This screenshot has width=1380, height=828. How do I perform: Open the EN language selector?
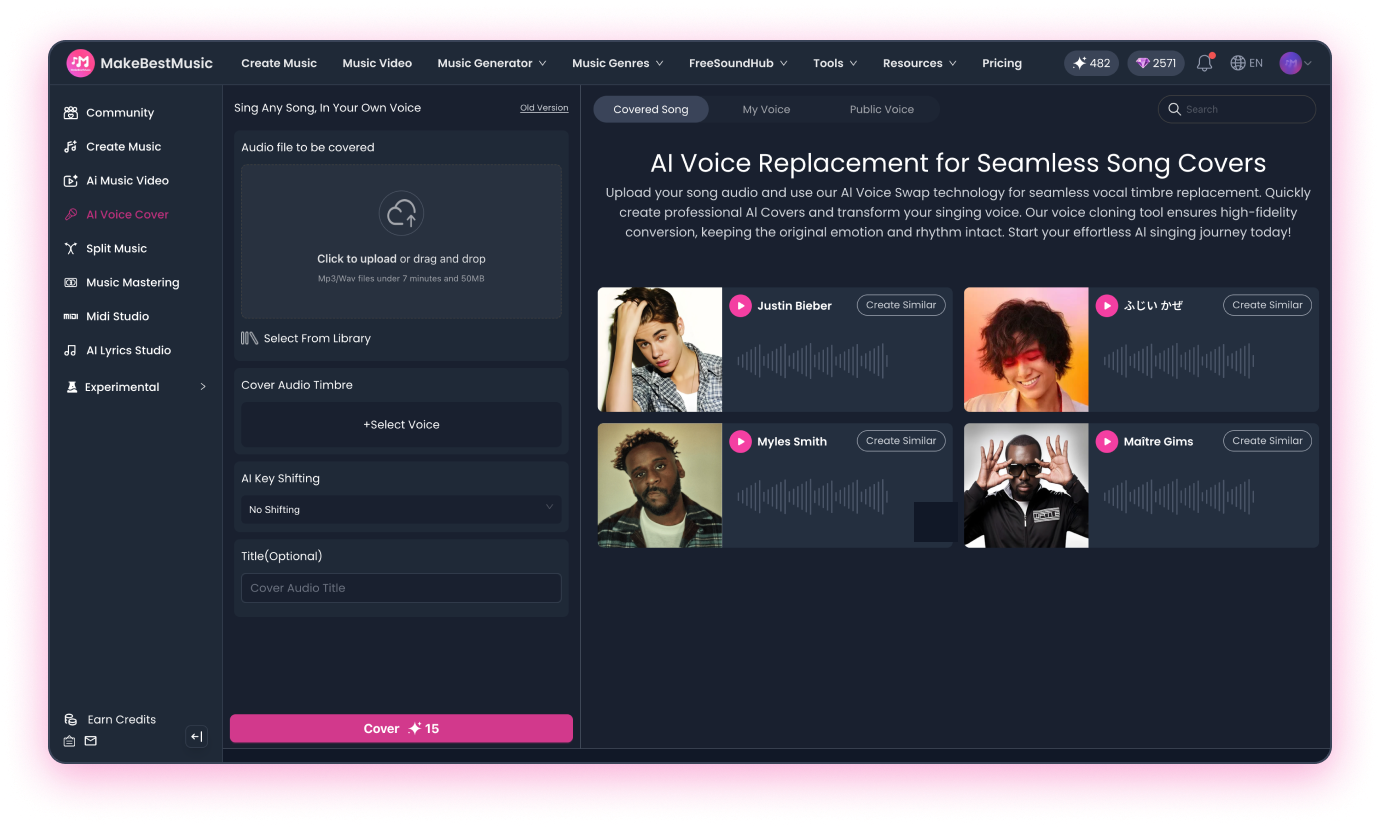[x=1246, y=63]
